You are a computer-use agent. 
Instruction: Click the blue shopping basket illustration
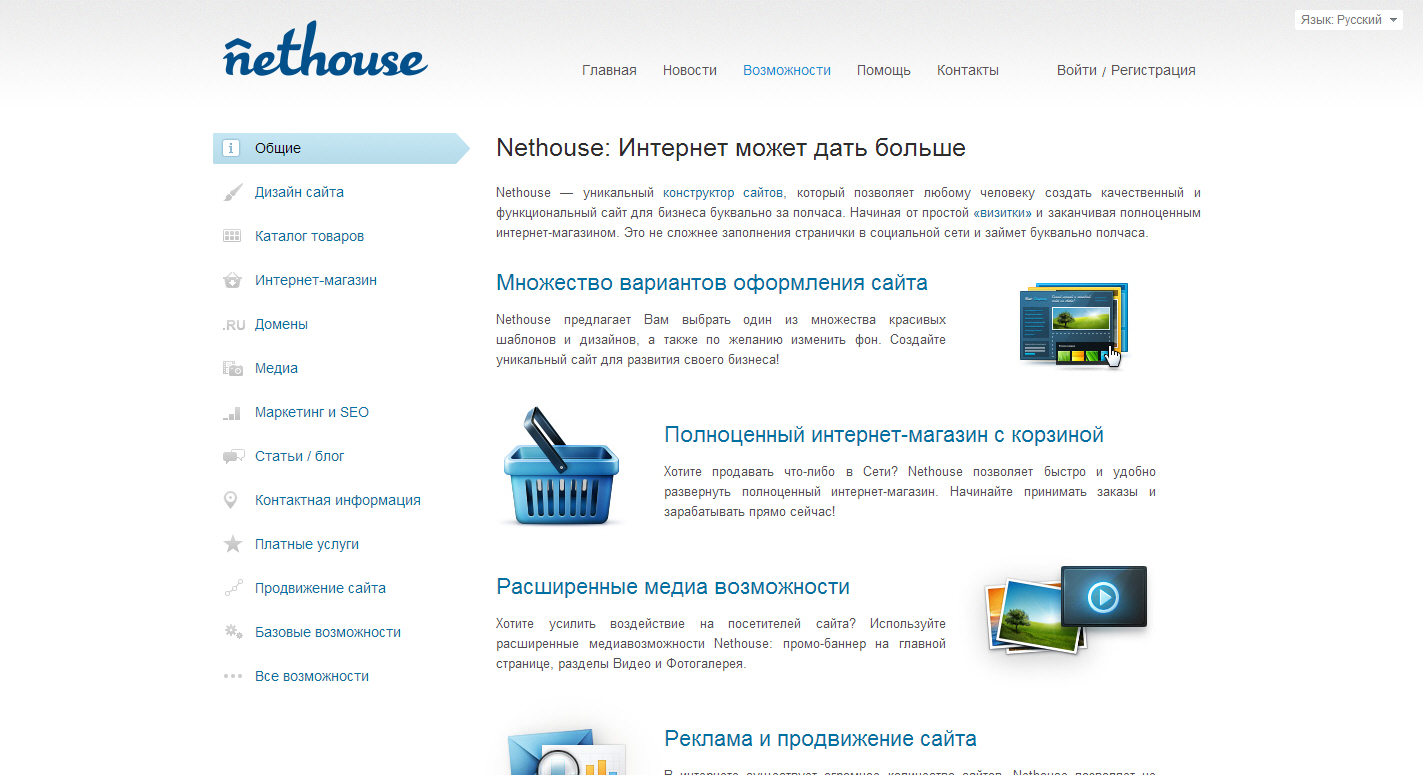point(560,466)
